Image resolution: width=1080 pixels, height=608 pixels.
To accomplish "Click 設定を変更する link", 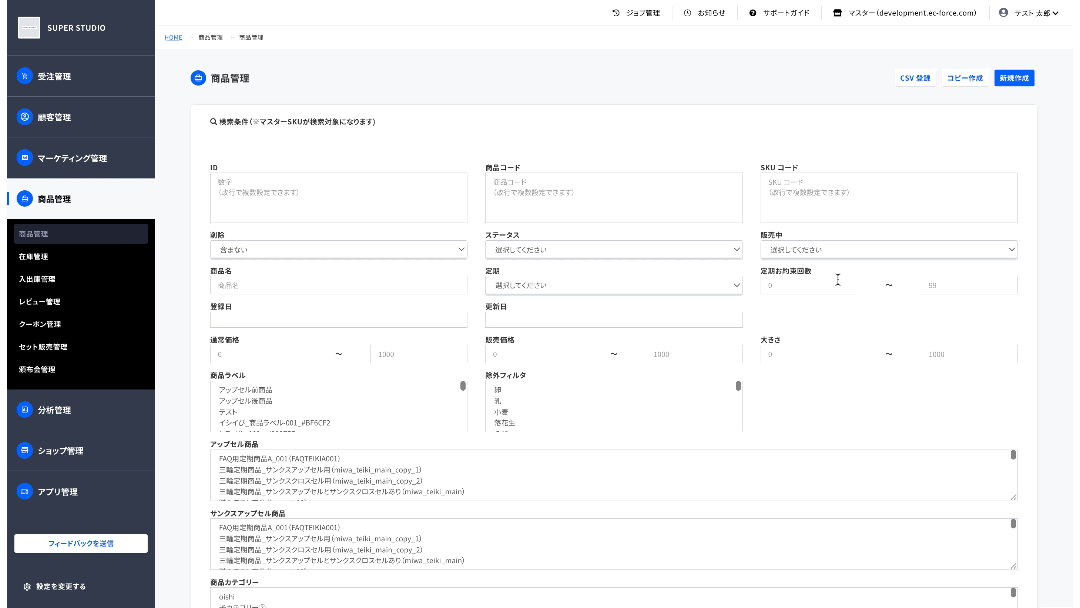I will pyautogui.click(x=61, y=587).
